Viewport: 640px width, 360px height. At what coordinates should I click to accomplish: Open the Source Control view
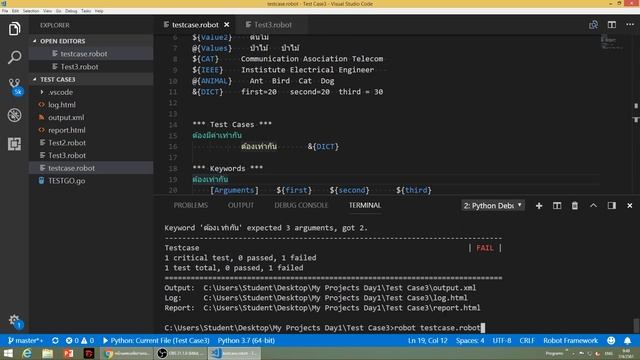[15, 87]
